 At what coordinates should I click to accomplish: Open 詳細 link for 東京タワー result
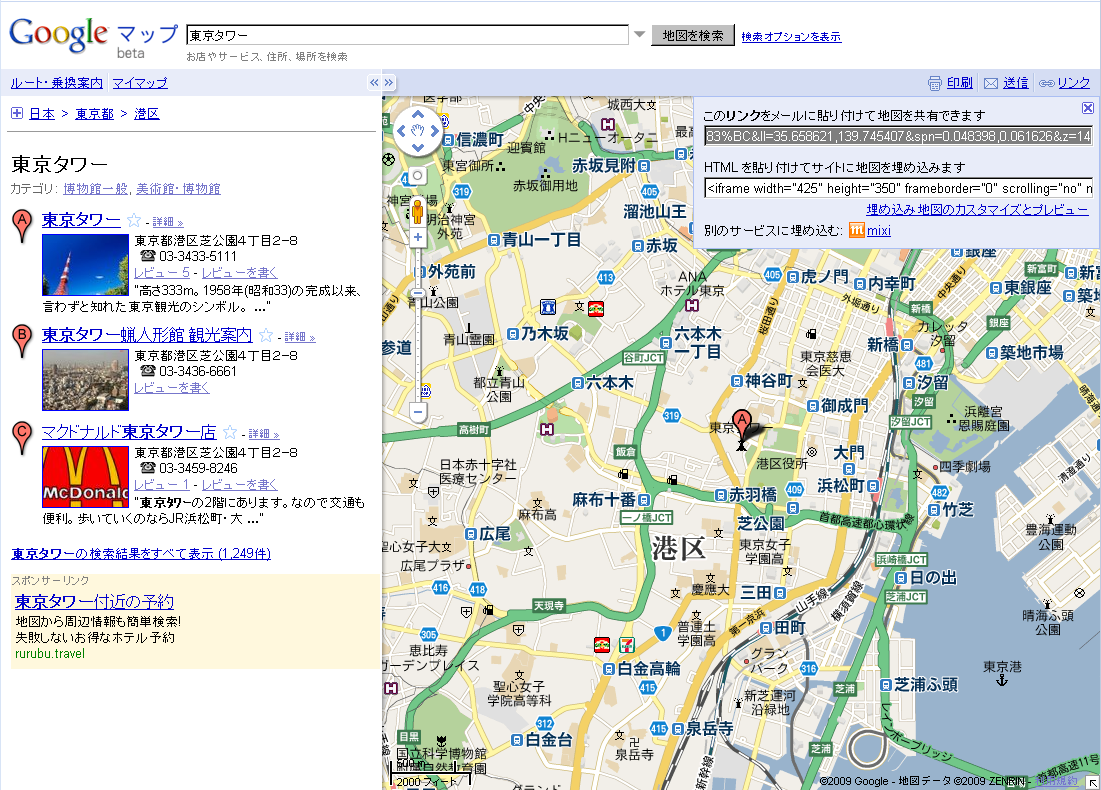point(168,223)
